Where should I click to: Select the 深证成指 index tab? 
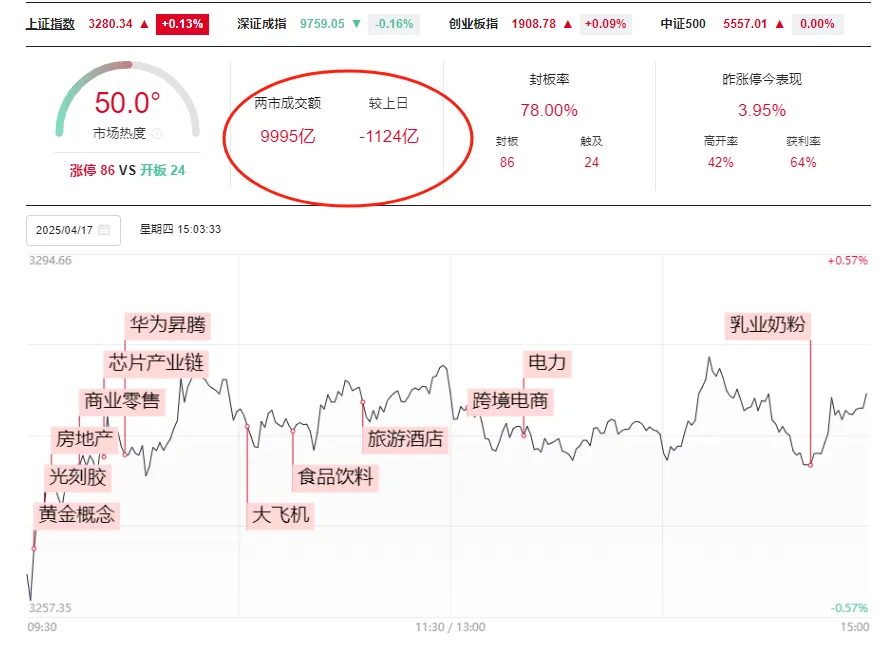pos(263,23)
